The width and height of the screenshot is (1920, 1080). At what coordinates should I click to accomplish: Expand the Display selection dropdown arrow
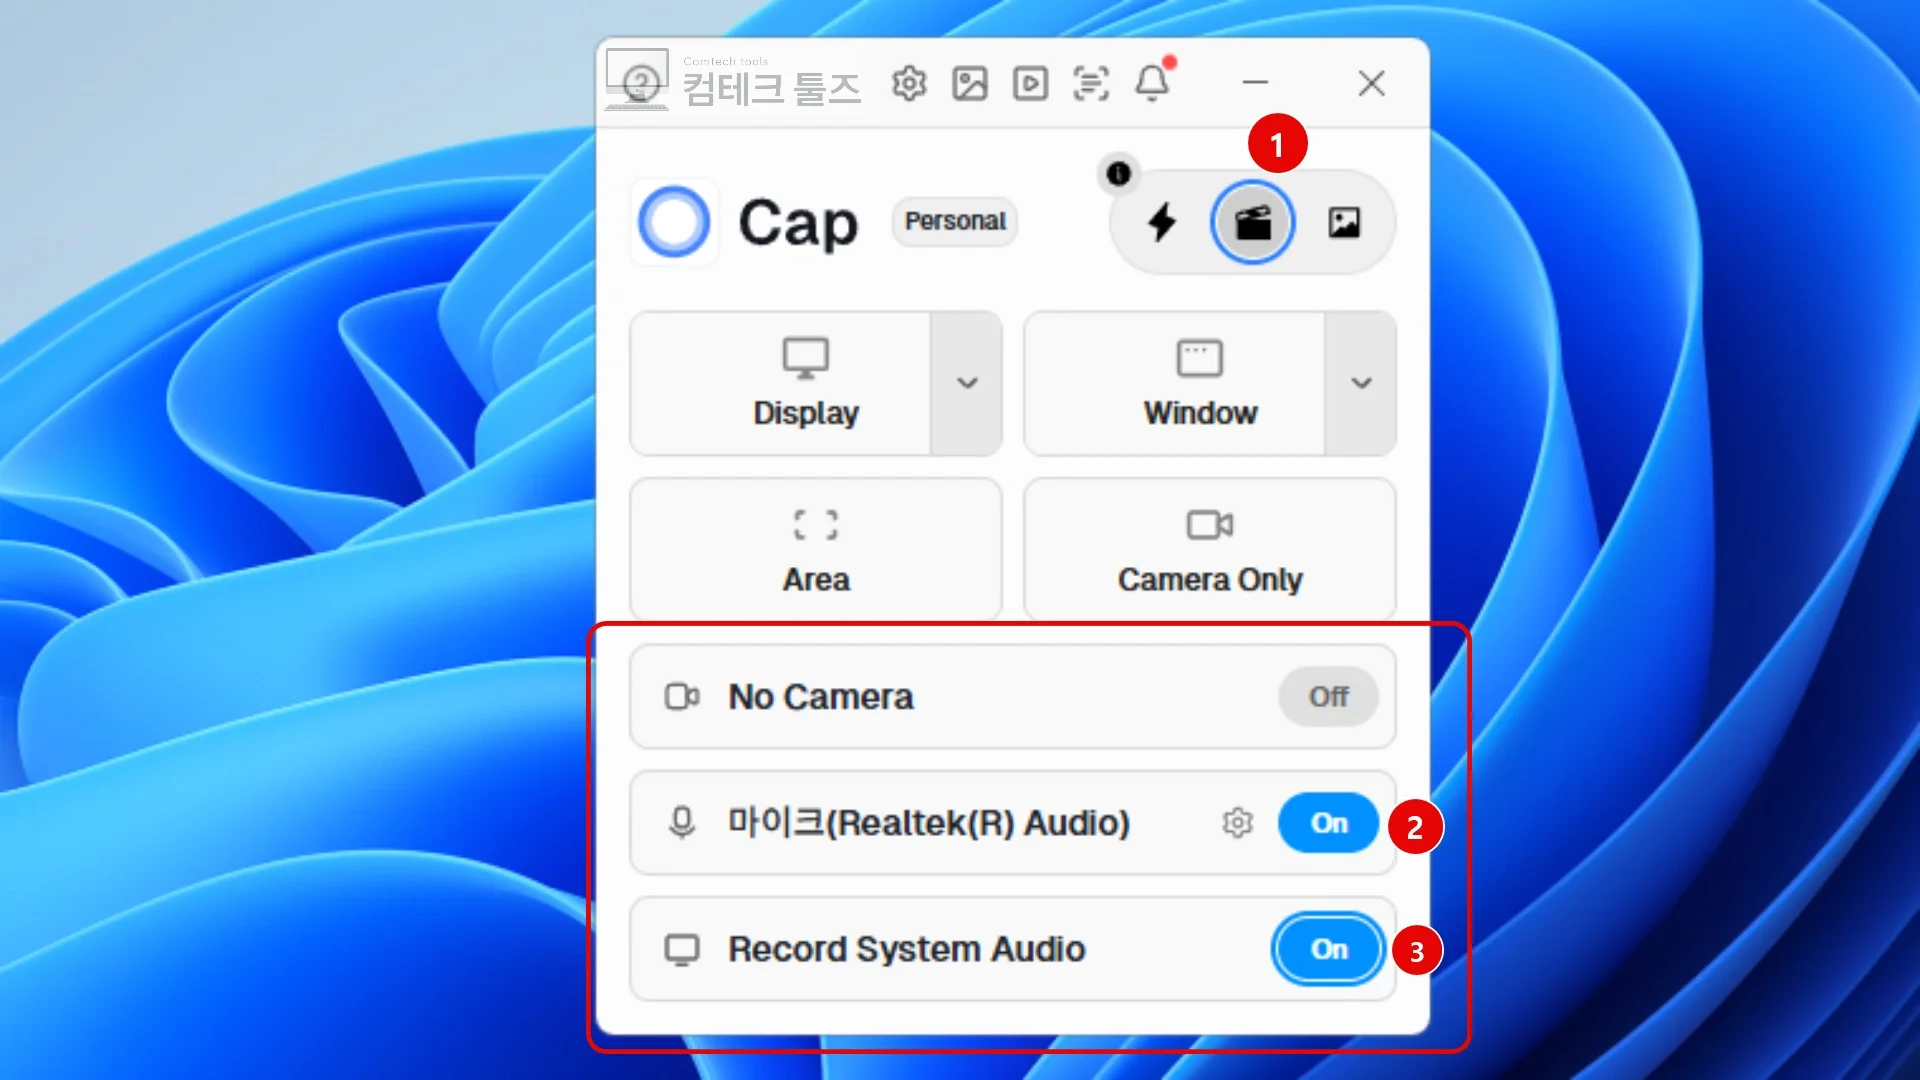[x=967, y=383]
